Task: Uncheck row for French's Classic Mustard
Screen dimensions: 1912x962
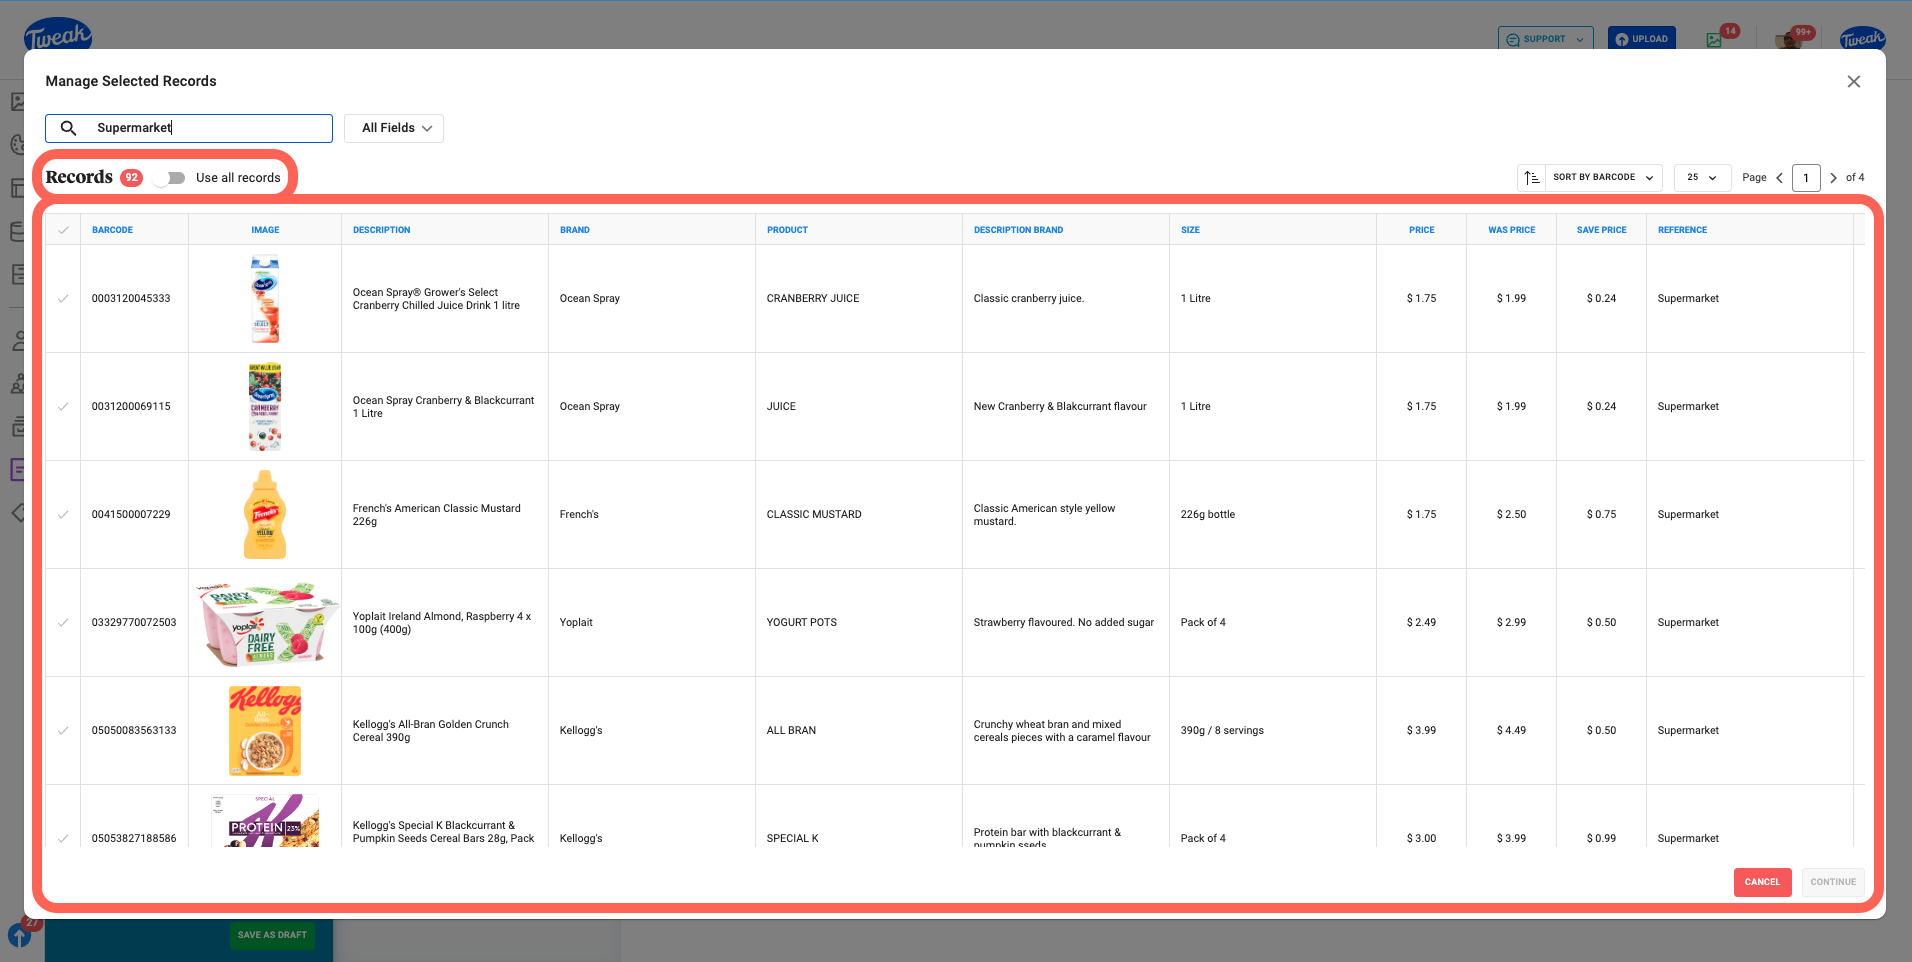Action: [x=63, y=515]
